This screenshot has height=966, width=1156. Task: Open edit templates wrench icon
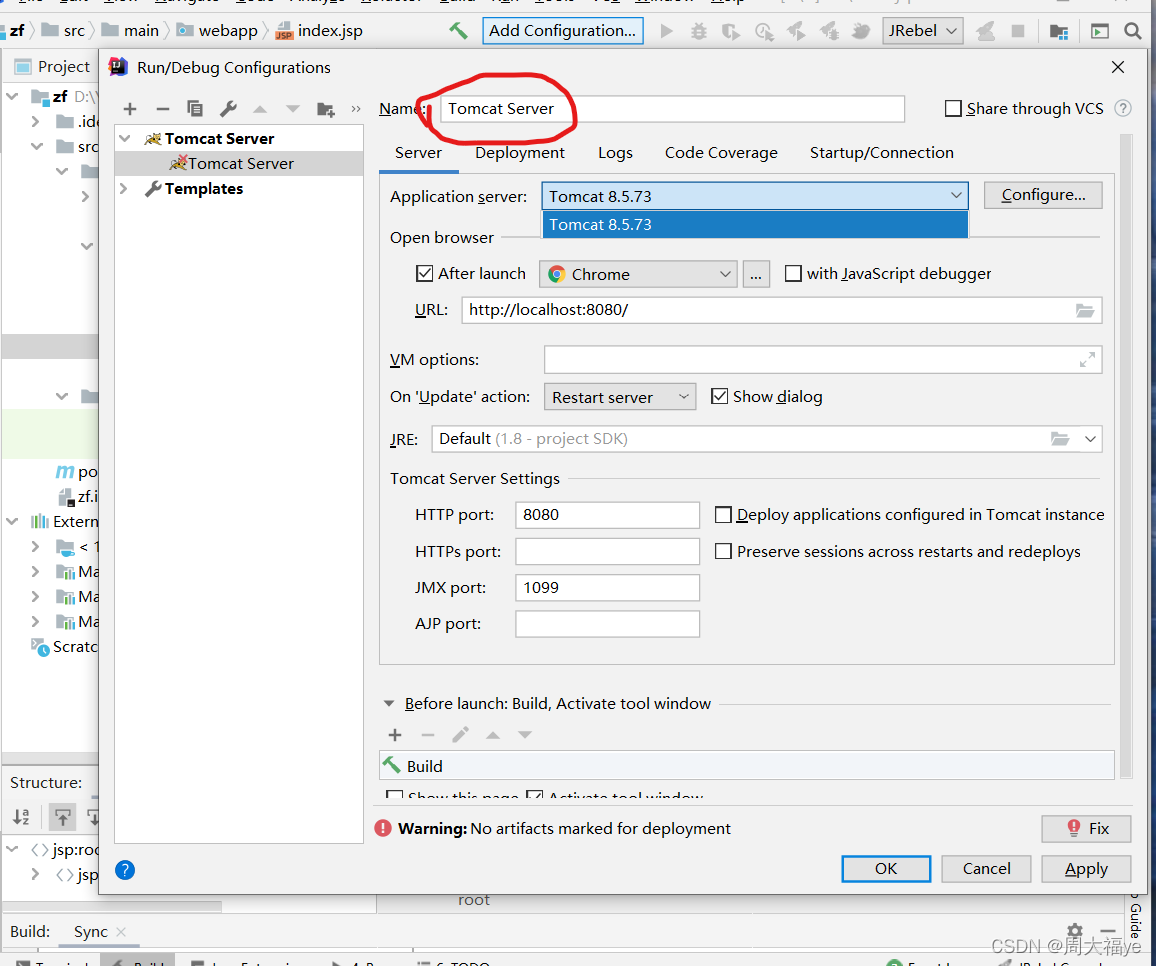coord(229,109)
